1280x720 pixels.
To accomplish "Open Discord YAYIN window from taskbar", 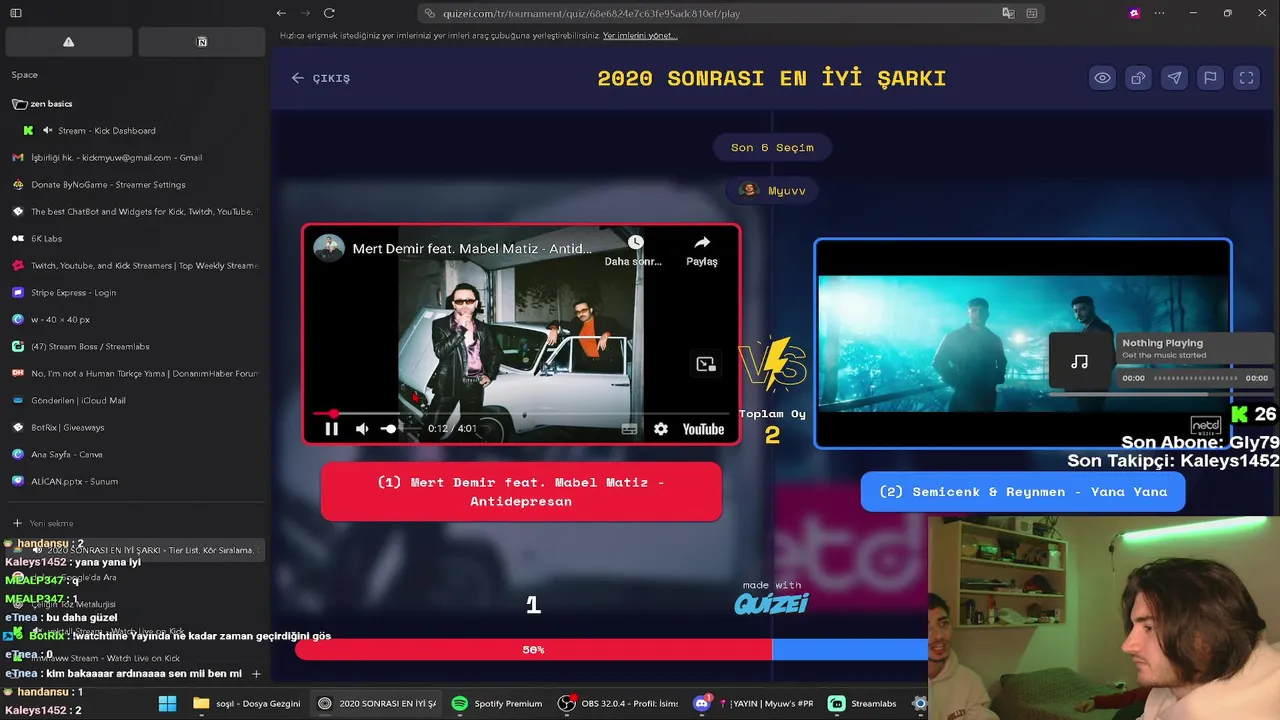I will coord(756,703).
